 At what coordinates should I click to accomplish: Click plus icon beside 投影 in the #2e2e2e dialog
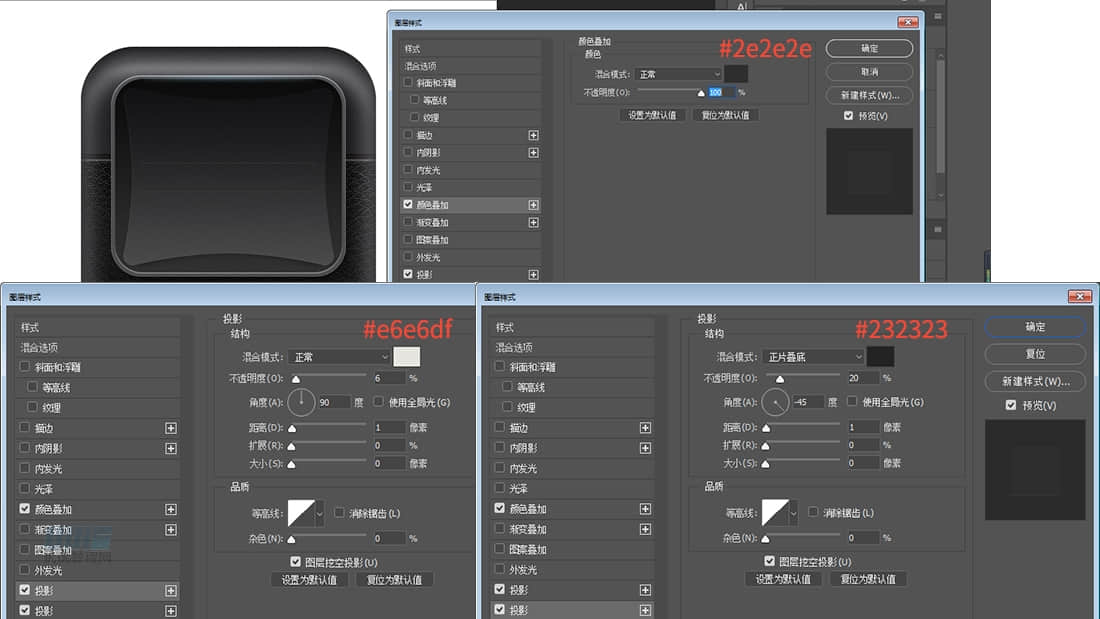pyautogui.click(x=533, y=274)
